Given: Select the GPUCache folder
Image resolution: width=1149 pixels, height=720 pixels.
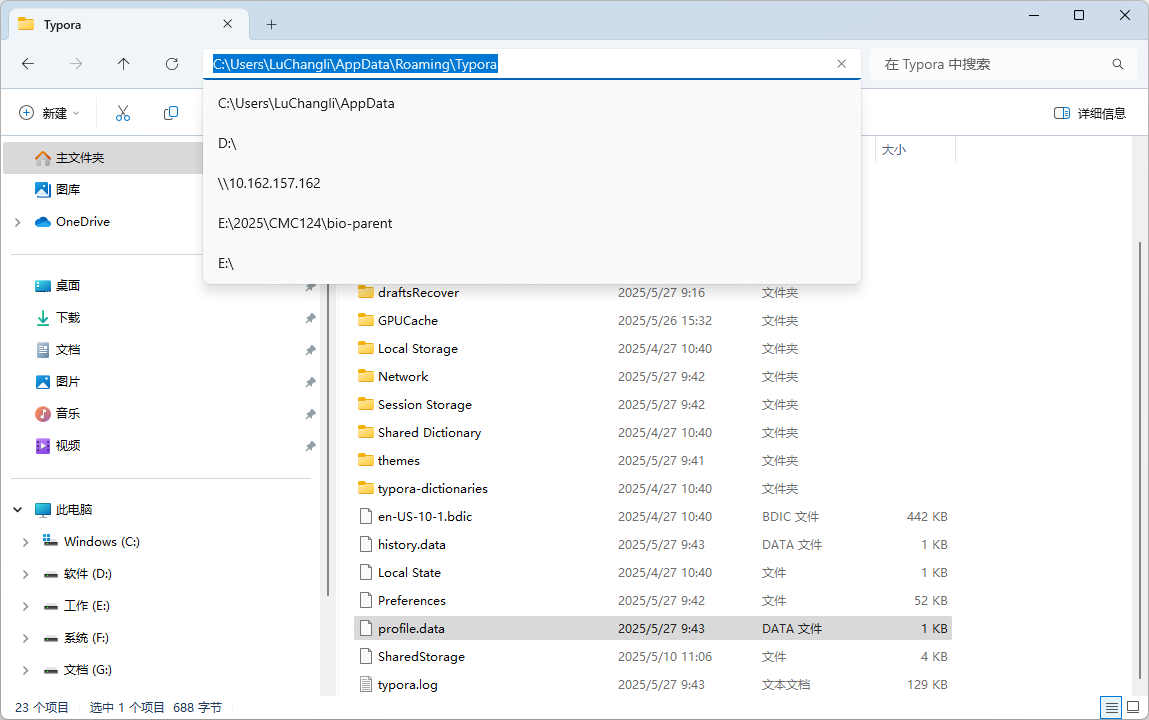Looking at the screenshot, I should (652, 320).
